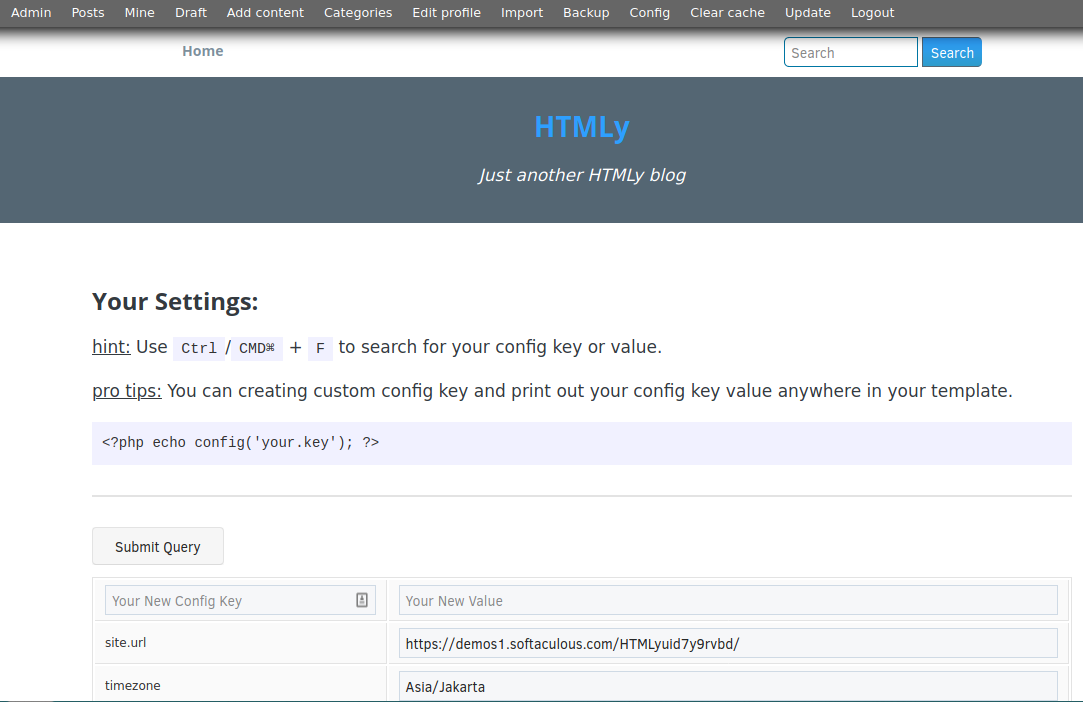Open the Admin menu item
Viewport: 1083px width, 702px height.
pyautogui.click(x=31, y=12)
